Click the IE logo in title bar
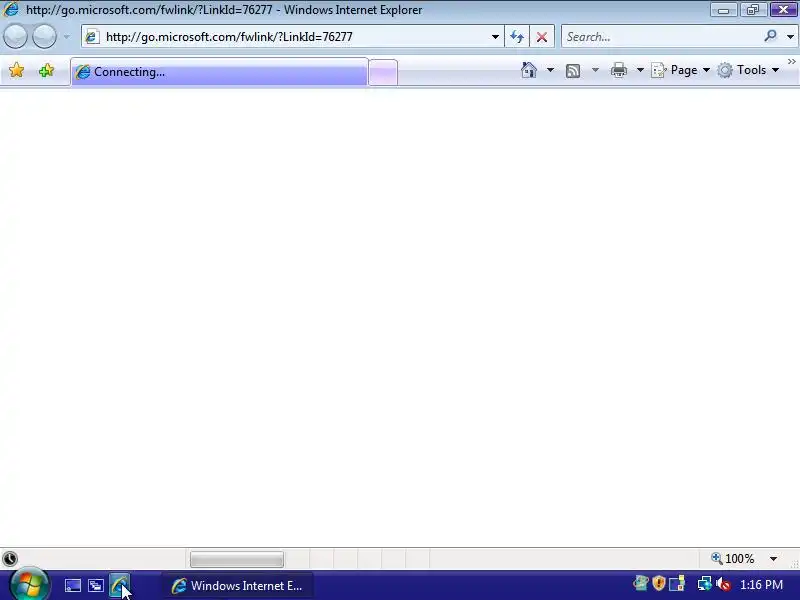Screen dimensions: 800x600 click(11, 9)
